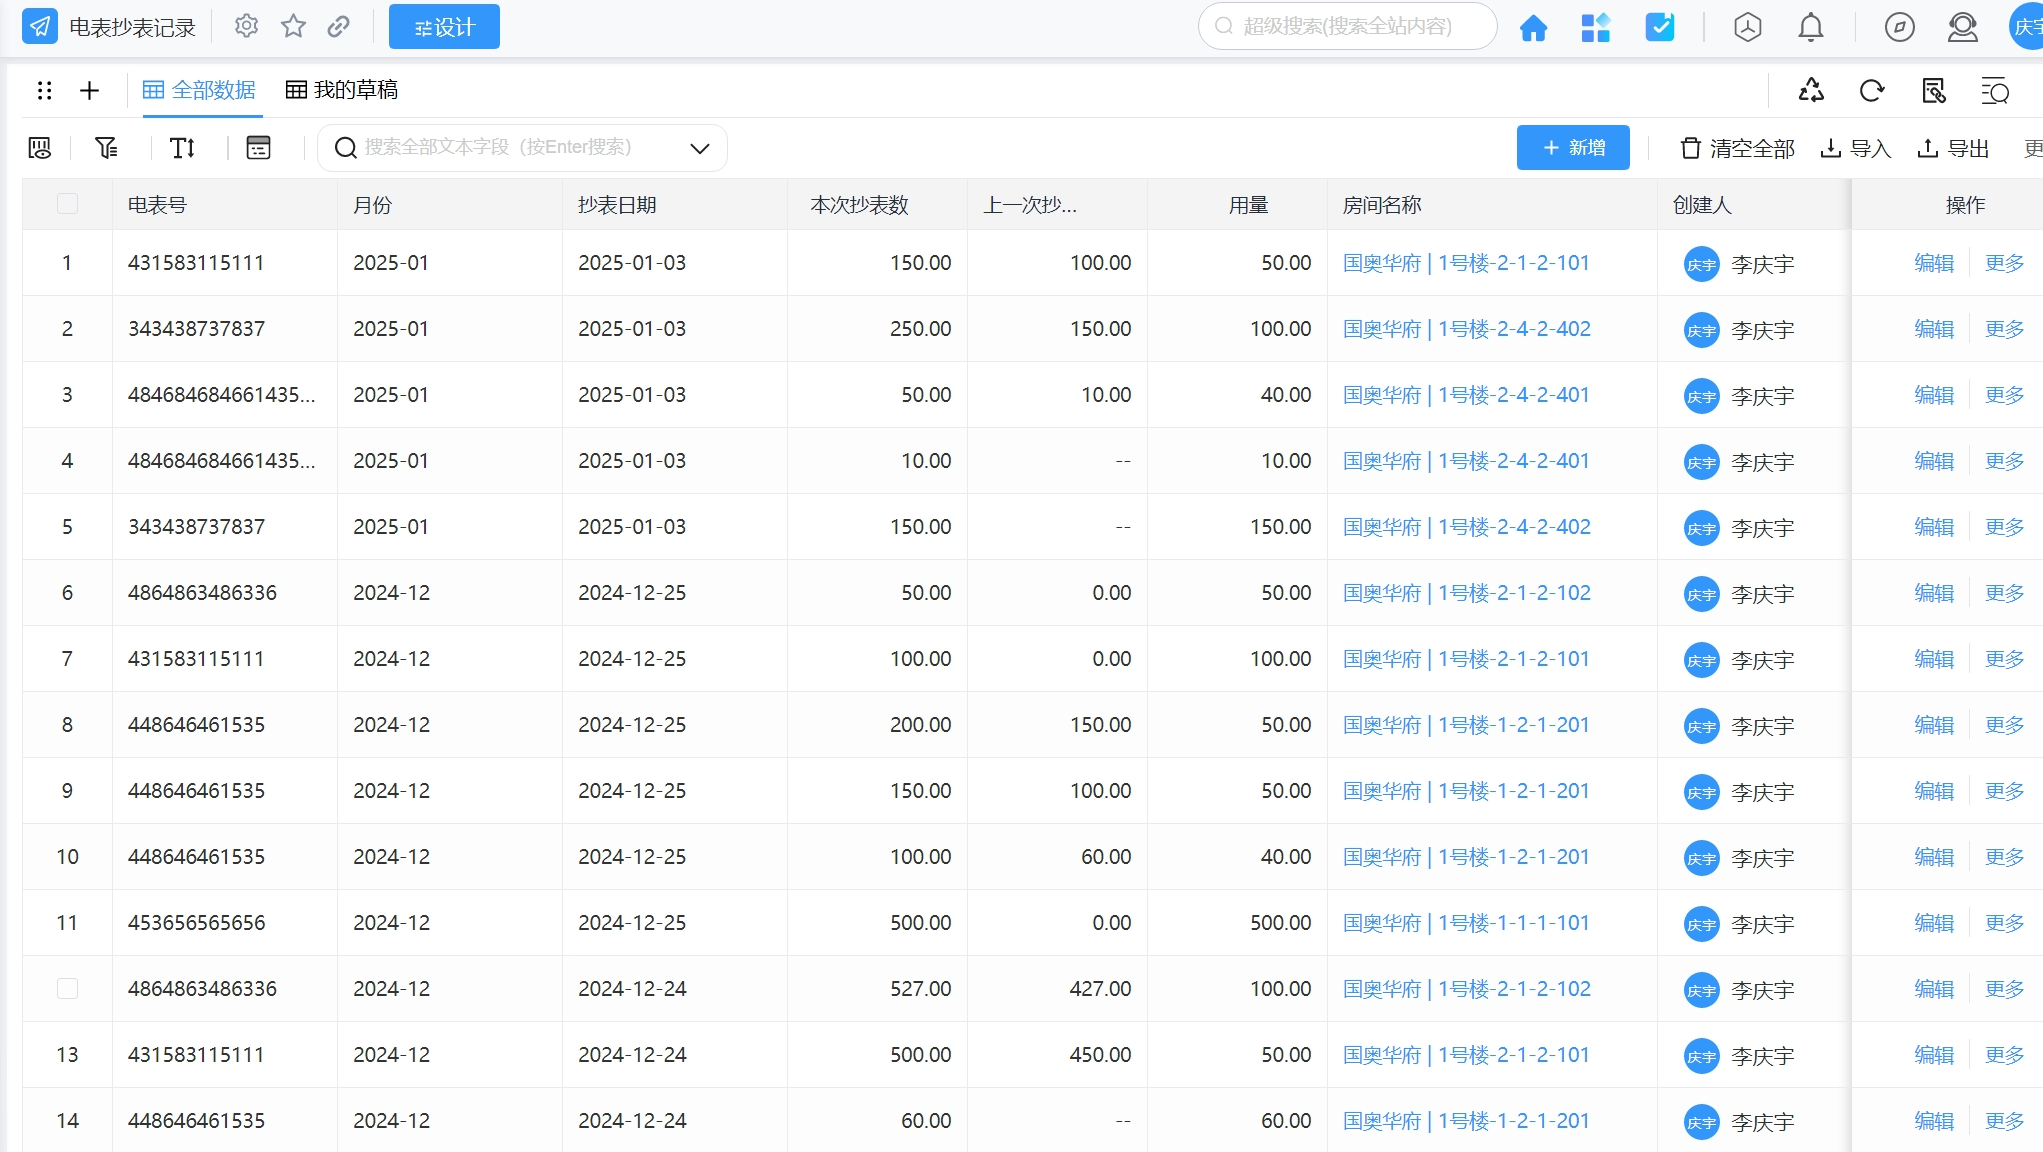2043x1152 pixels.
Task: Switch to the 我的草稿 tab
Action: (342, 90)
